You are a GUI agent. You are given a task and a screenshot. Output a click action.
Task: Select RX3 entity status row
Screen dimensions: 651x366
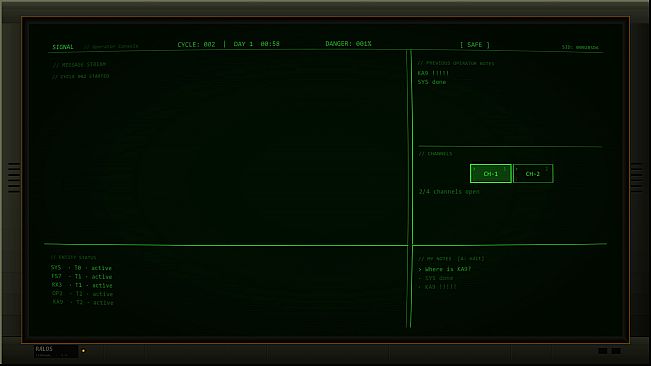[82, 285]
